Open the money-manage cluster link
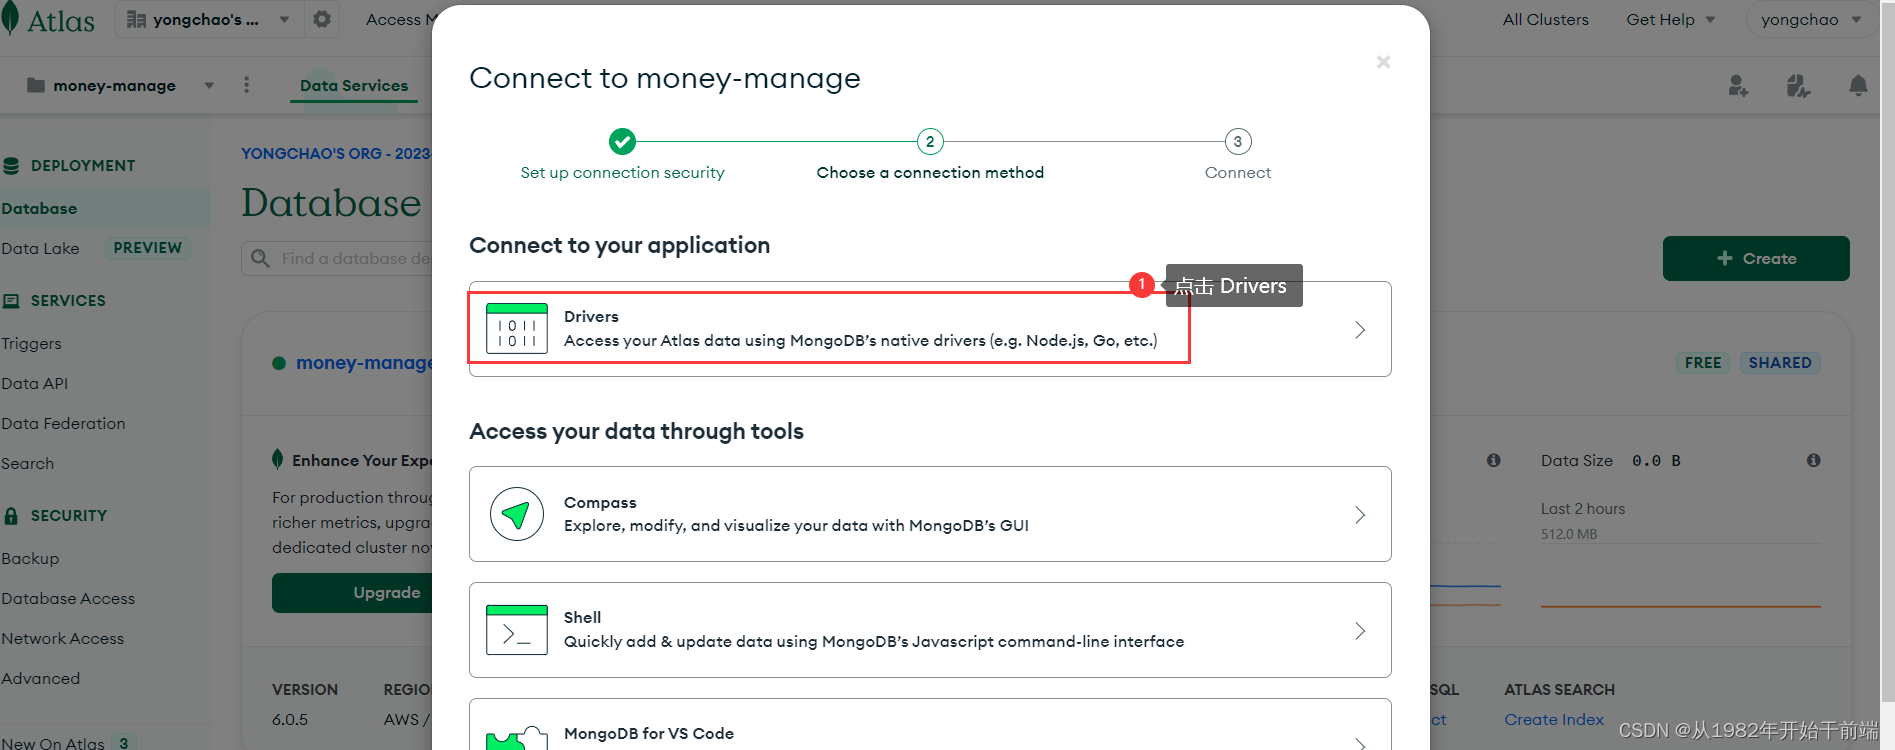The width and height of the screenshot is (1895, 750). point(364,363)
